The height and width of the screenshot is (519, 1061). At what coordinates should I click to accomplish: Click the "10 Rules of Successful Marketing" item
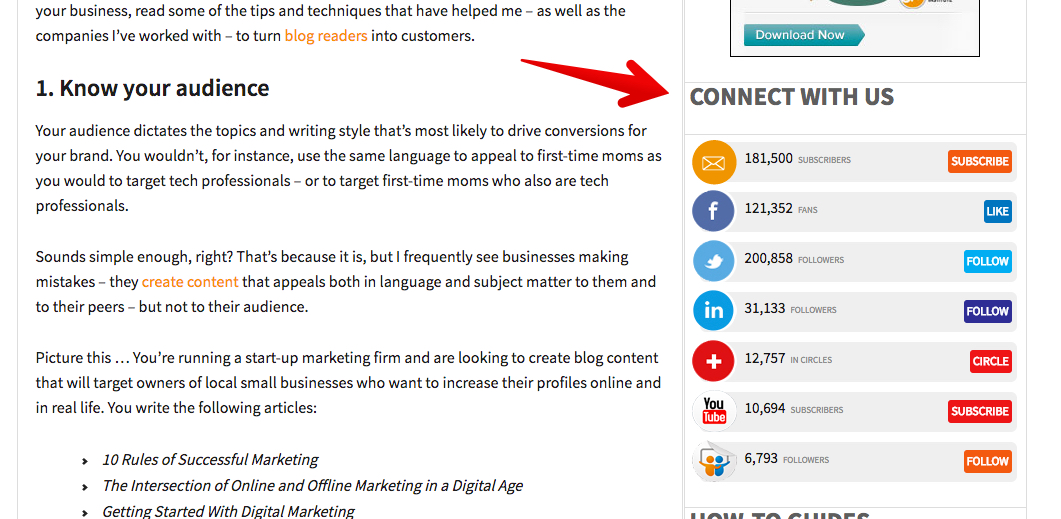[210, 460]
